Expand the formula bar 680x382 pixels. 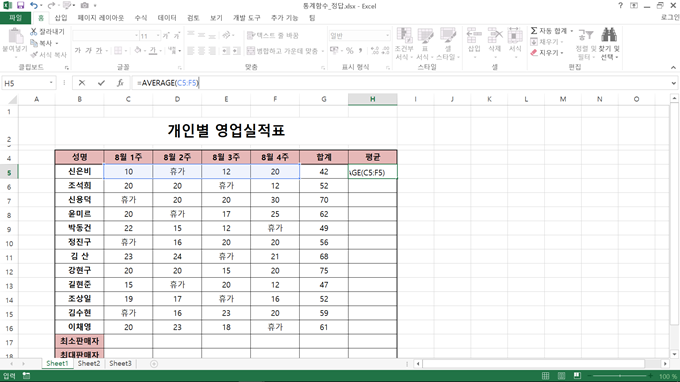(x=673, y=83)
